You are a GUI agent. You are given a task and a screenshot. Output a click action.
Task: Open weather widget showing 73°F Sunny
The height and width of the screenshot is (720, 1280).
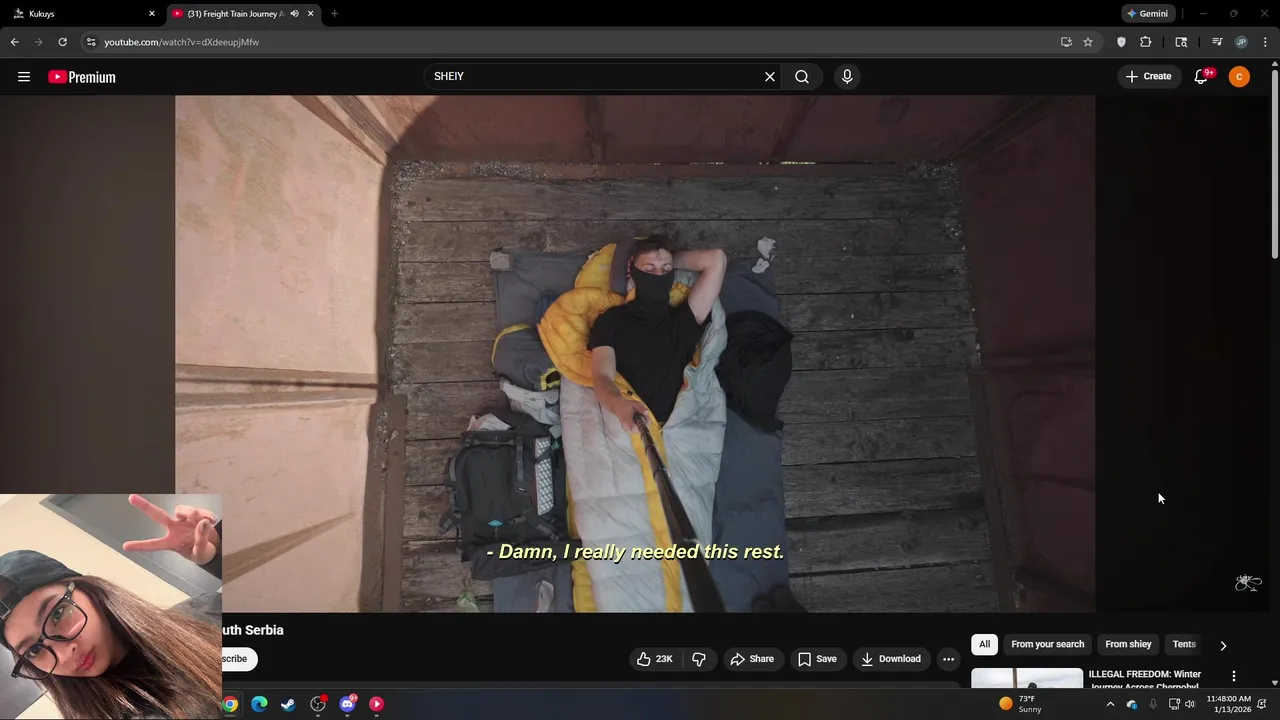pos(1021,704)
